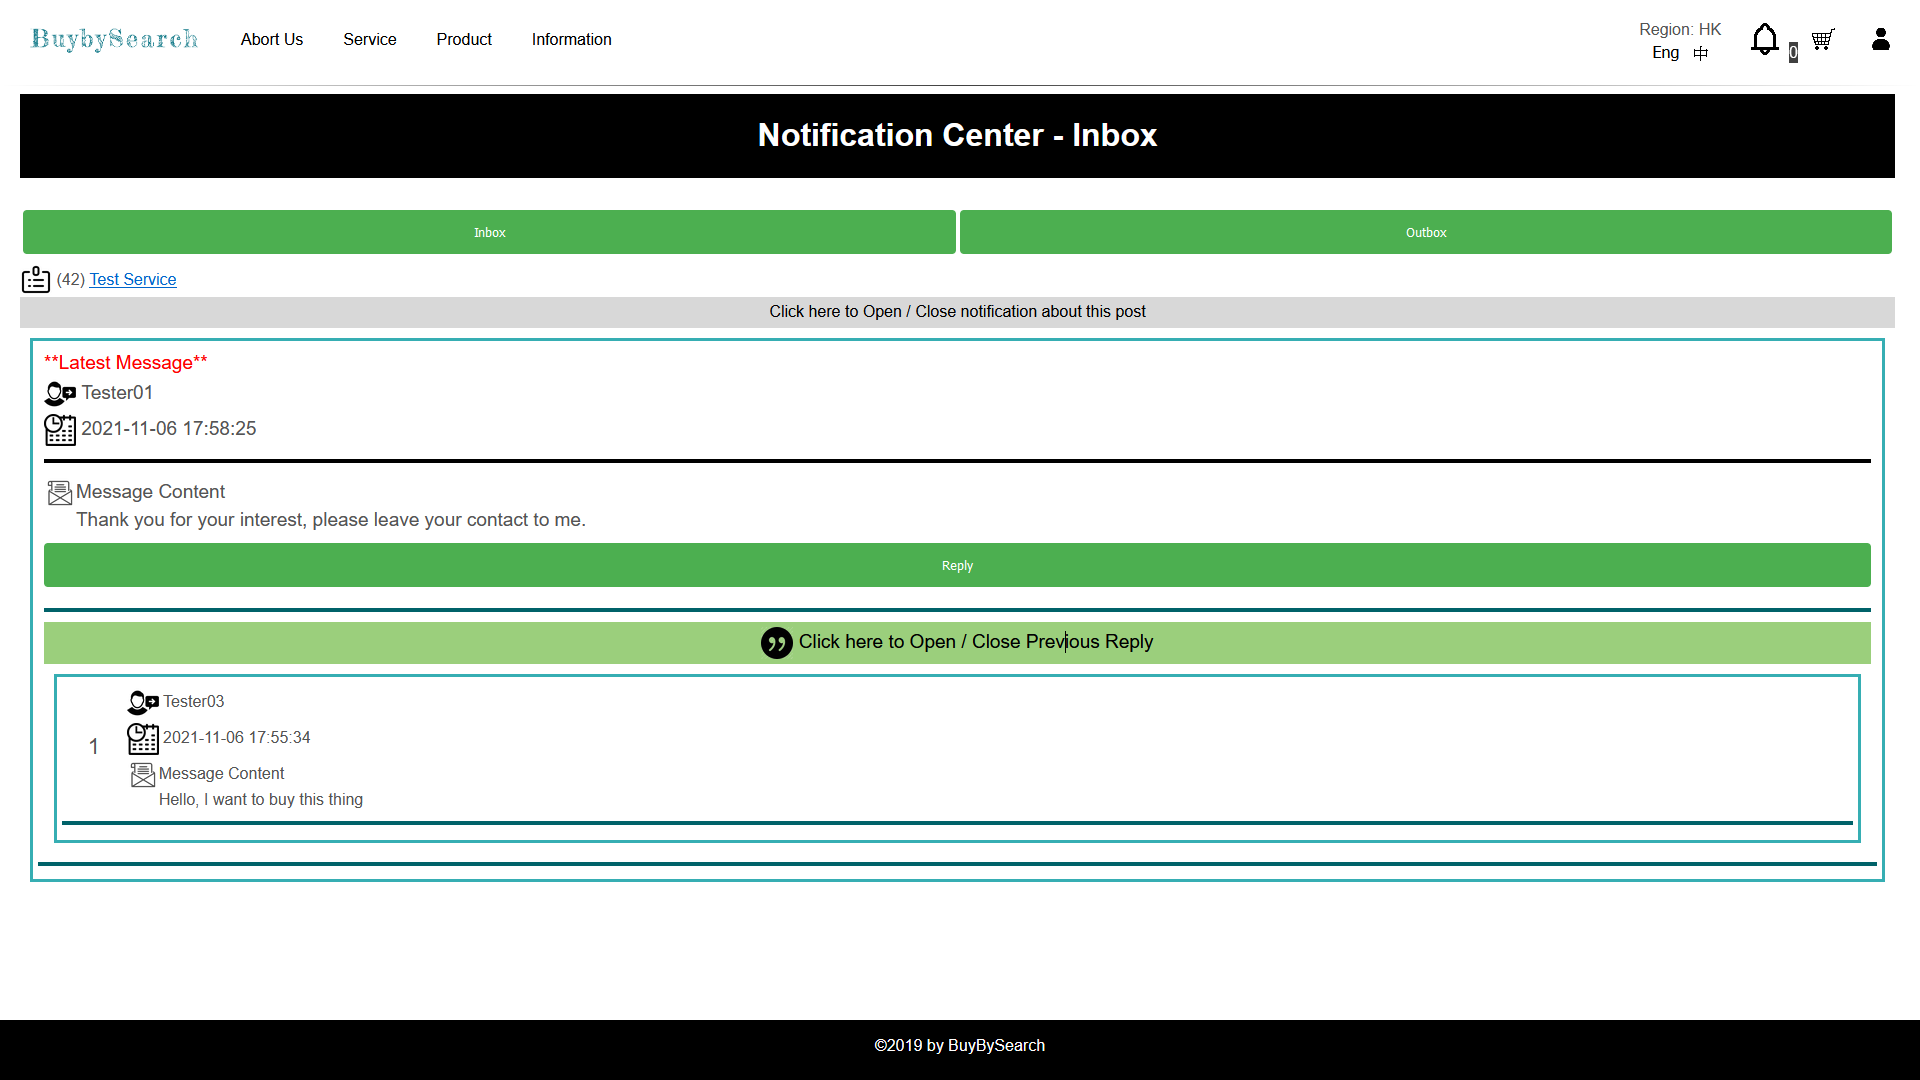This screenshot has height=1080, width=1920.
Task: Open the shopping cart icon
Action: 1822,40
